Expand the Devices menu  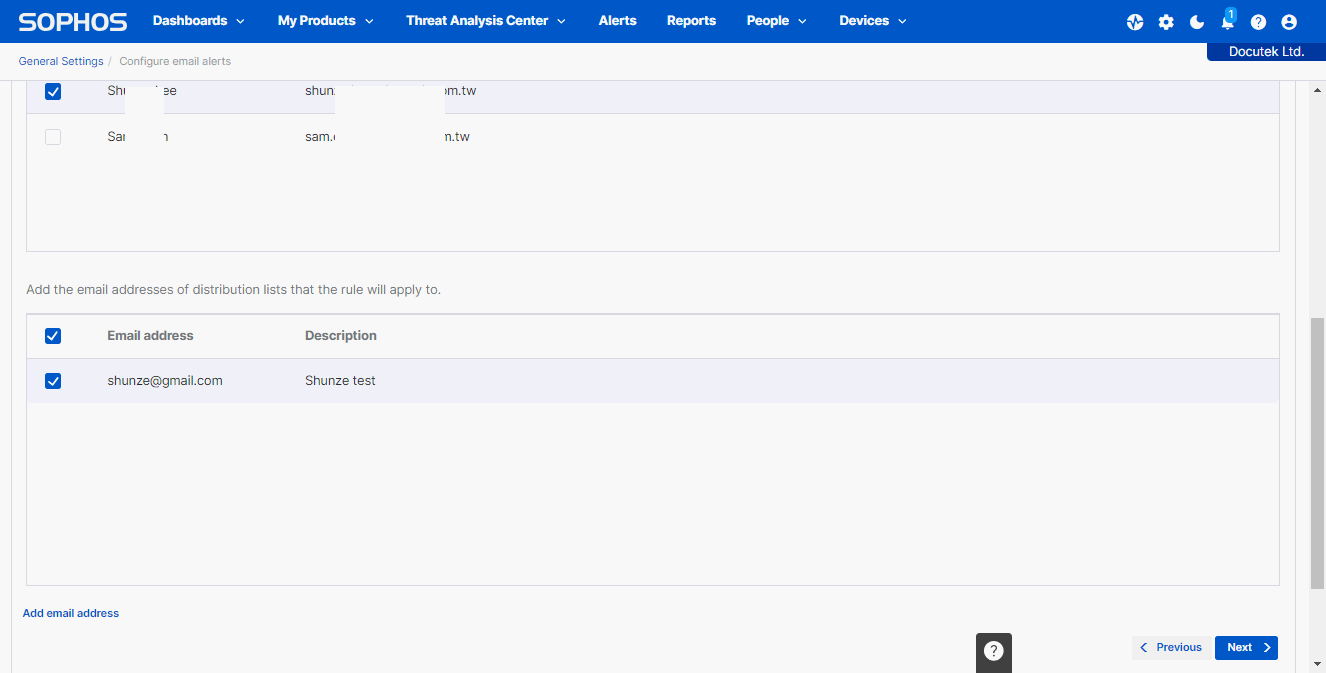[x=873, y=21]
